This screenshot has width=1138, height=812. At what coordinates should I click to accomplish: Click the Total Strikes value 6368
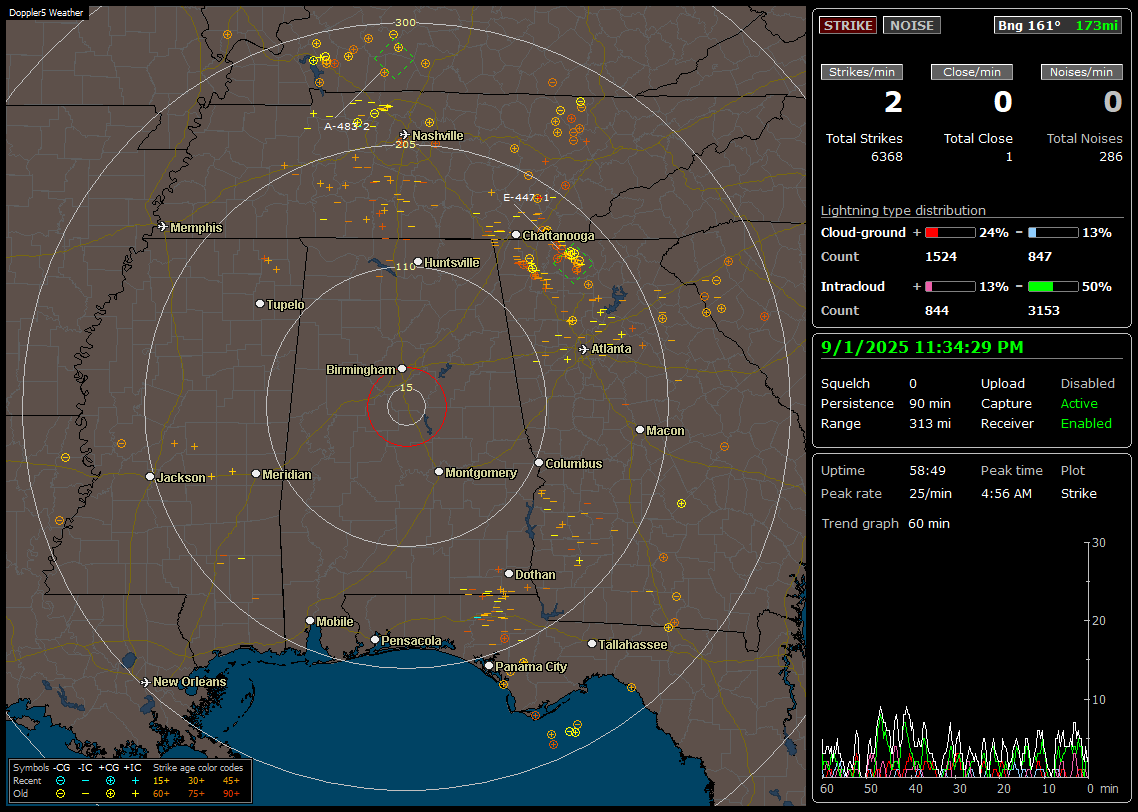coord(887,157)
